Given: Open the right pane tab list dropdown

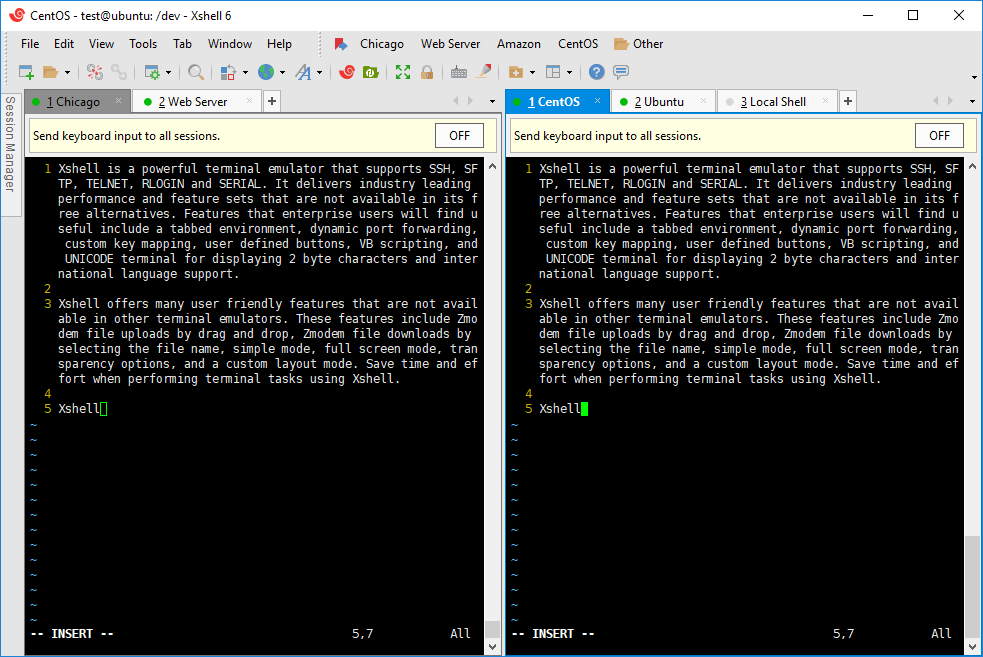Looking at the screenshot, I should (x=972, y=102).
